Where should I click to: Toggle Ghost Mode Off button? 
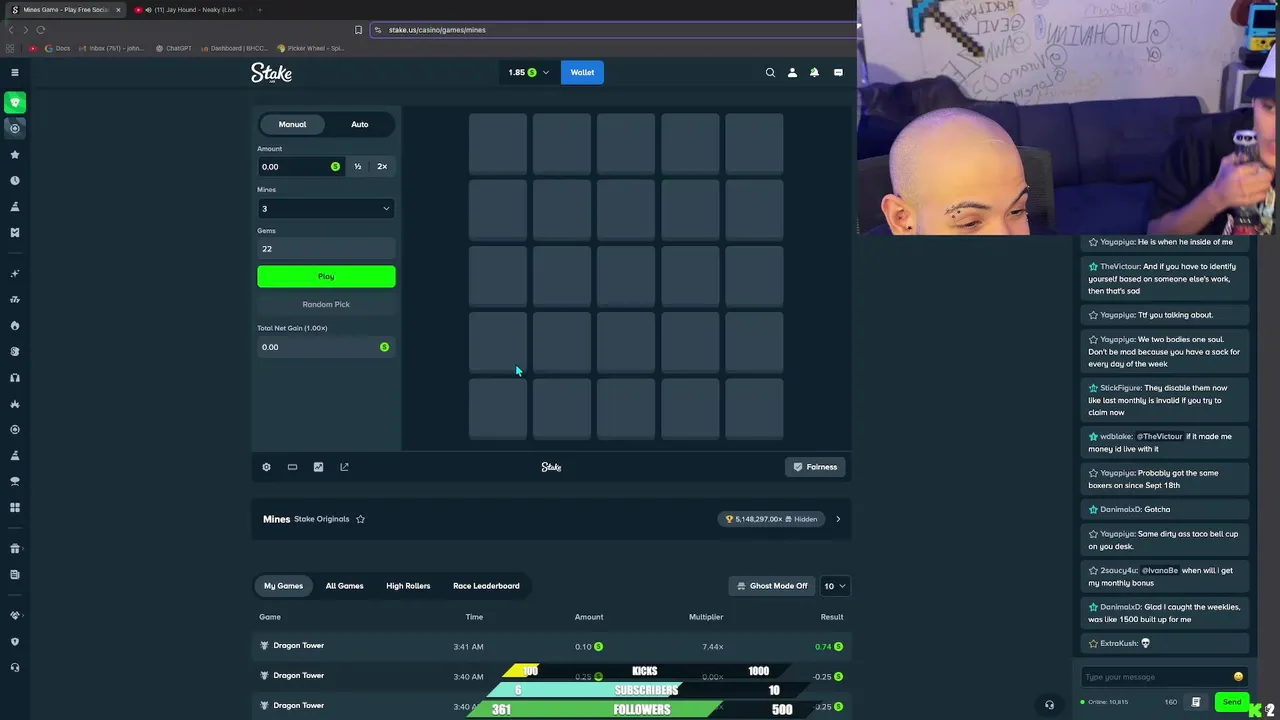click(772, 586)
